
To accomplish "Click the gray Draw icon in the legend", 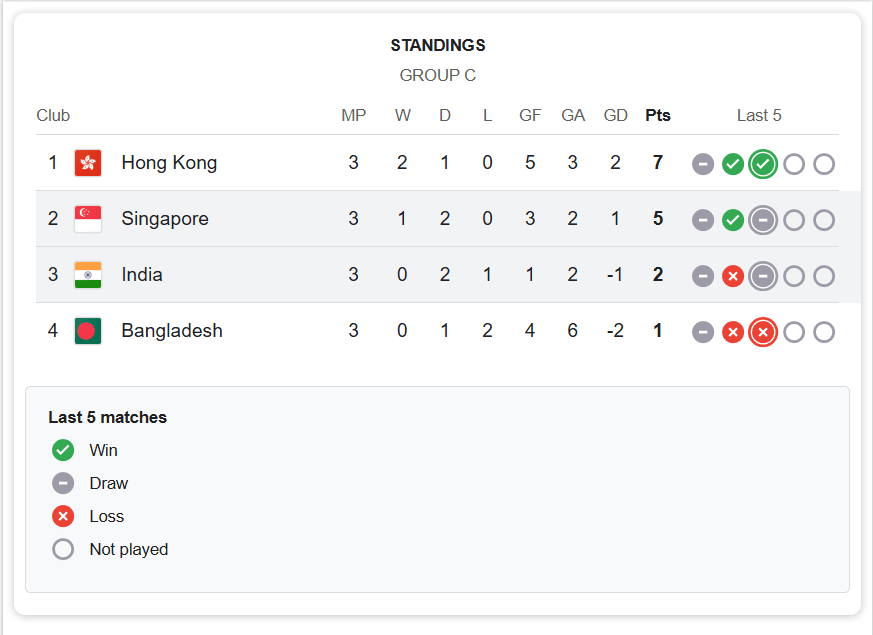I will coord(63,483).
